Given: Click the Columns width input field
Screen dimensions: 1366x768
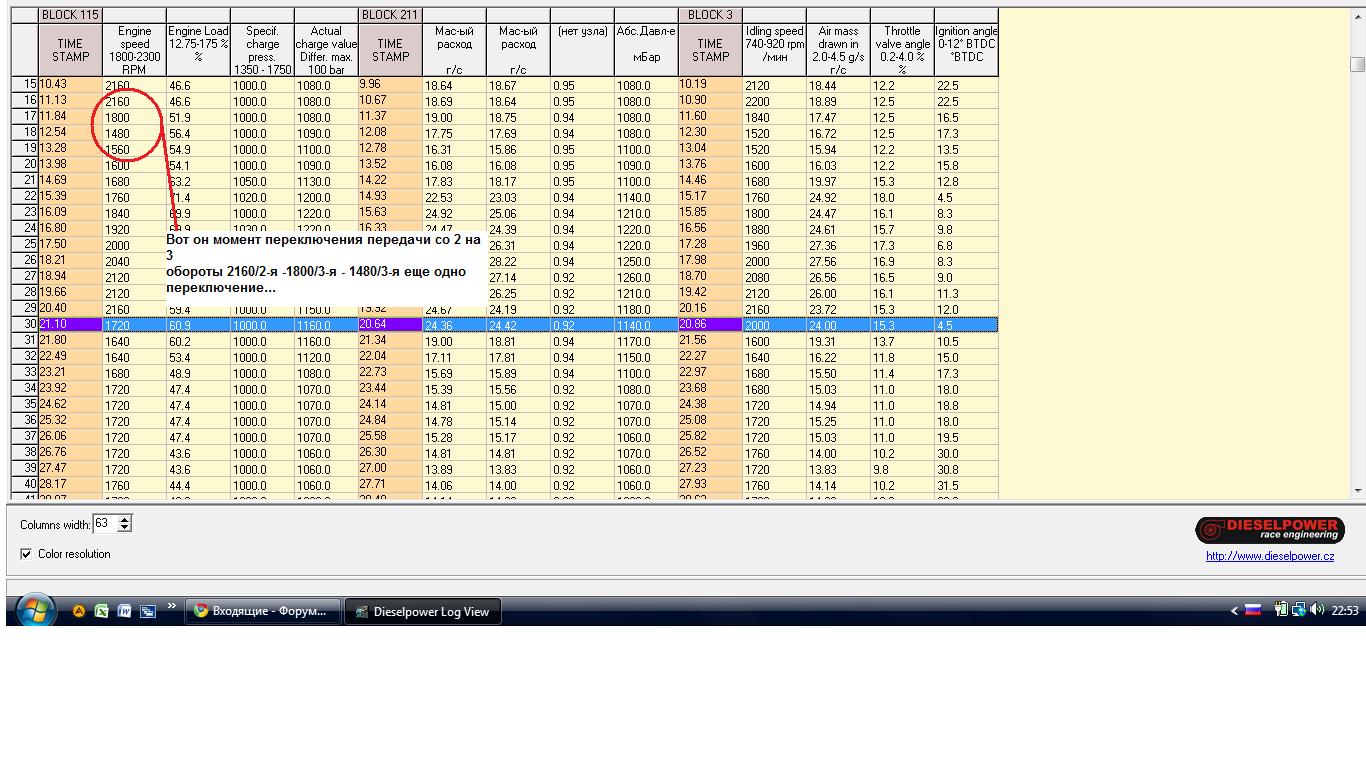Looking at the screenshot, I should (105, 524).
